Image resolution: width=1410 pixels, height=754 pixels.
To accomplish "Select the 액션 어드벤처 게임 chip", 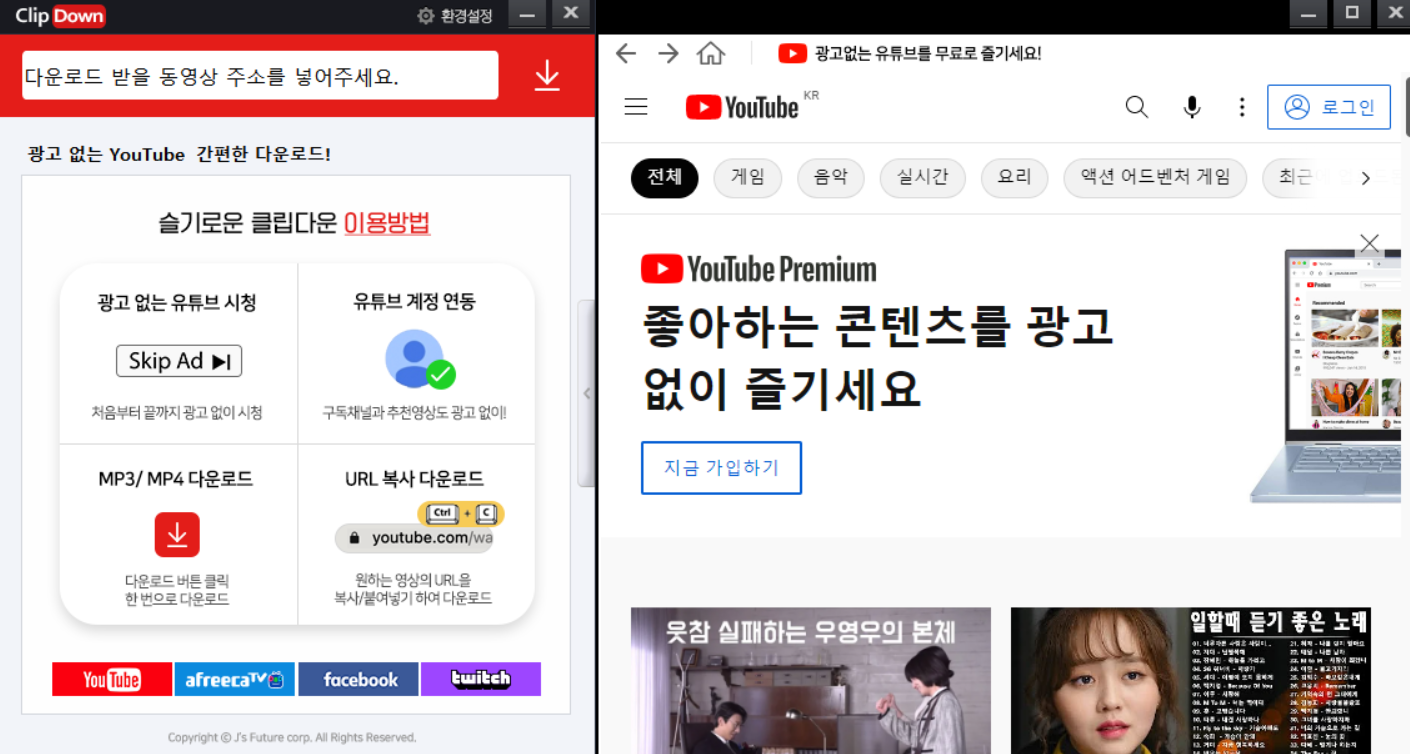I will [x=1155, y=178].
